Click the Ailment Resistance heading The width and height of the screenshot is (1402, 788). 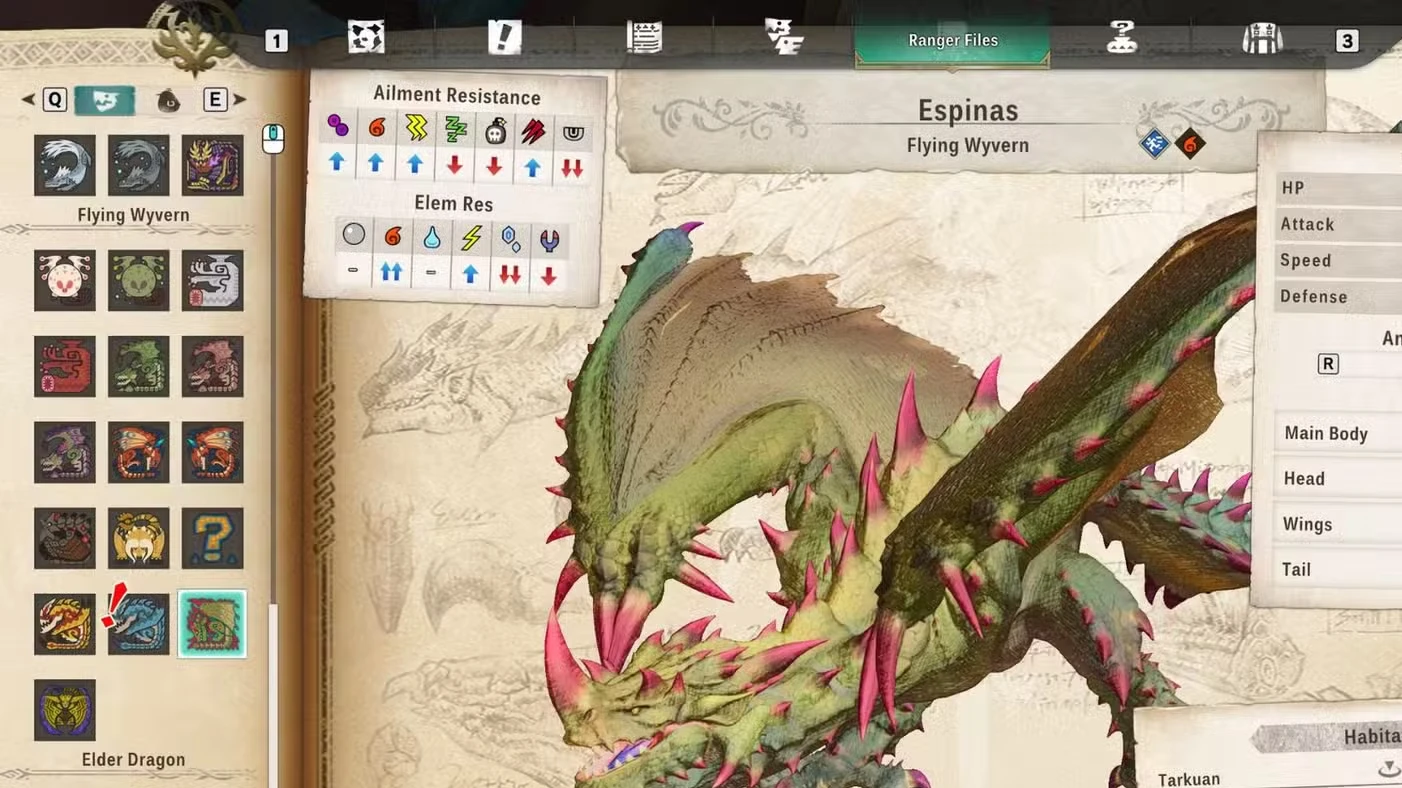457,96
